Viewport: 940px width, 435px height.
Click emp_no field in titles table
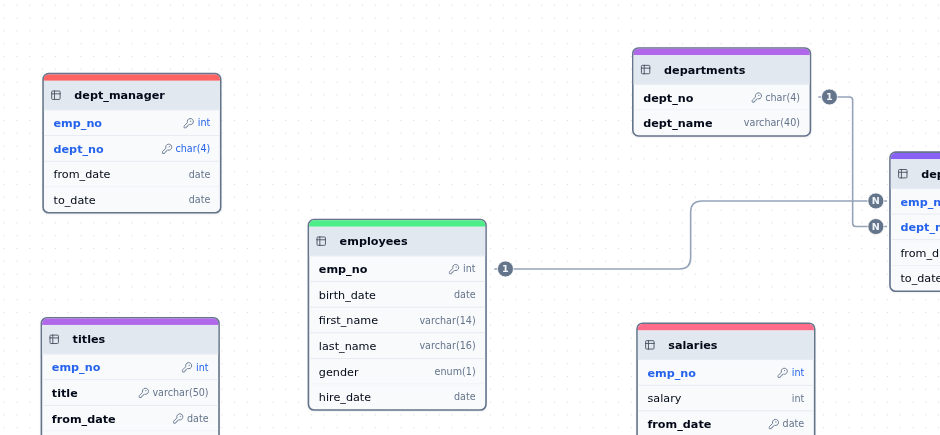(130, 367)
